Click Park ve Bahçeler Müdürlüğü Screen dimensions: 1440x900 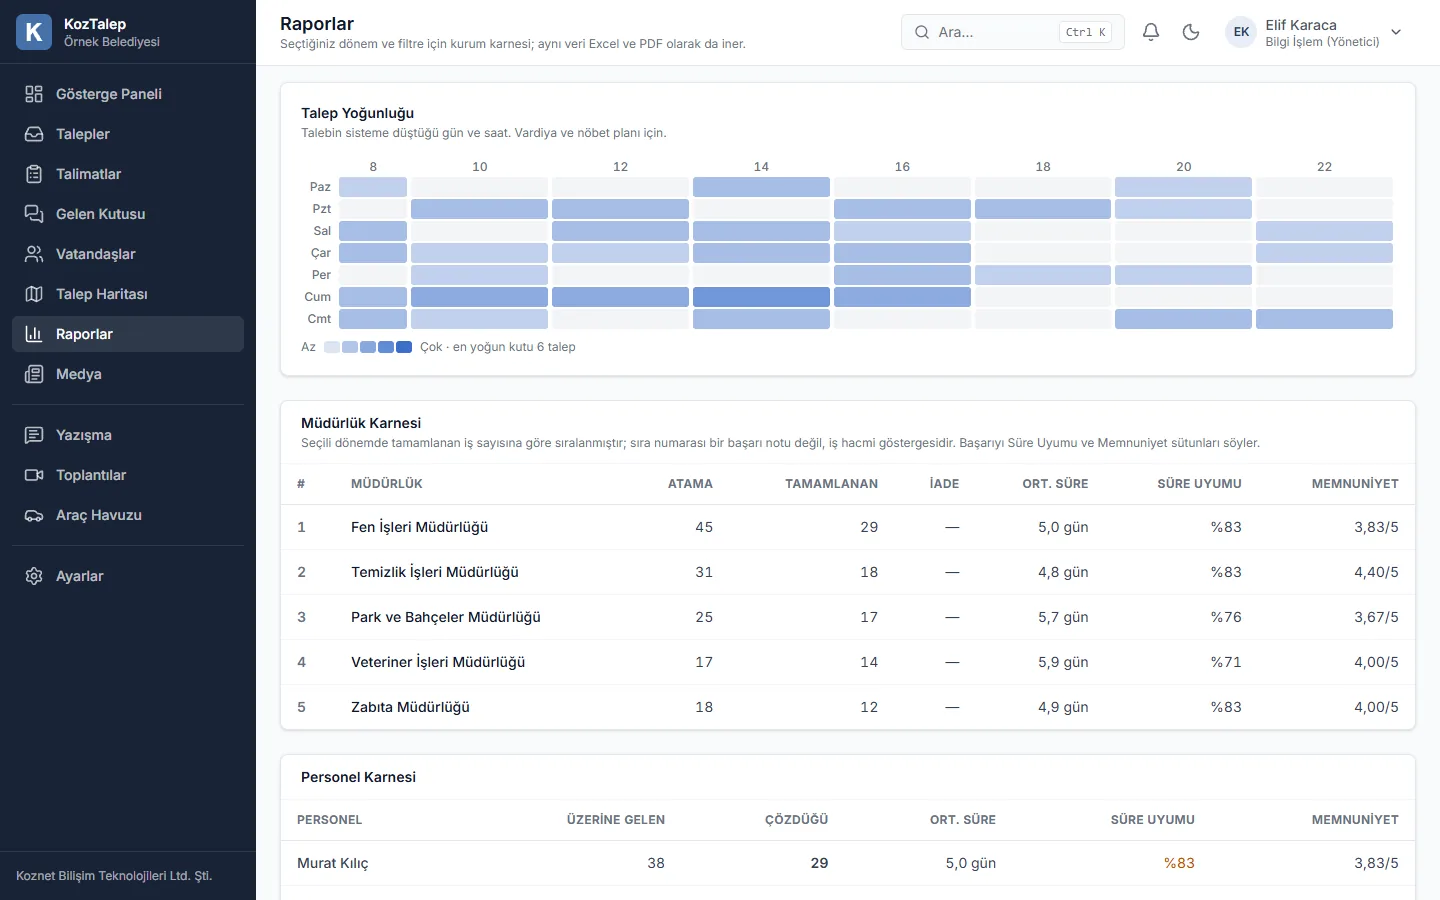click(446, 617)
